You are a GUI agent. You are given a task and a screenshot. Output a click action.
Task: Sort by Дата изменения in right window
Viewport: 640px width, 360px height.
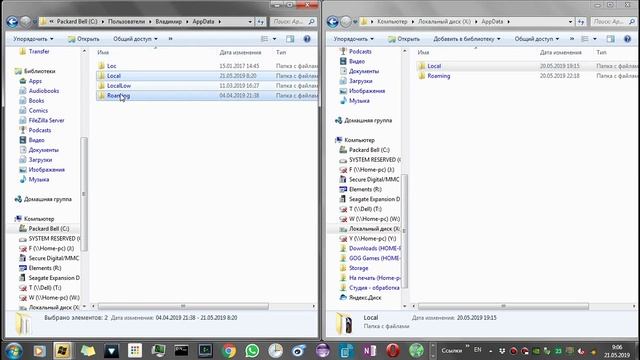coord(560,52)
